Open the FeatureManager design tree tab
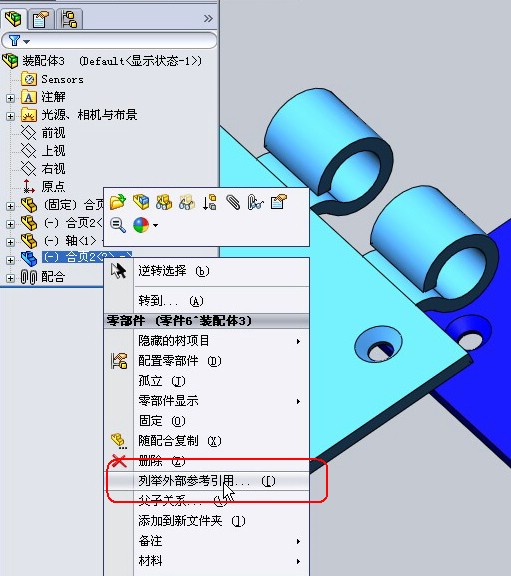 coord(13,18)
